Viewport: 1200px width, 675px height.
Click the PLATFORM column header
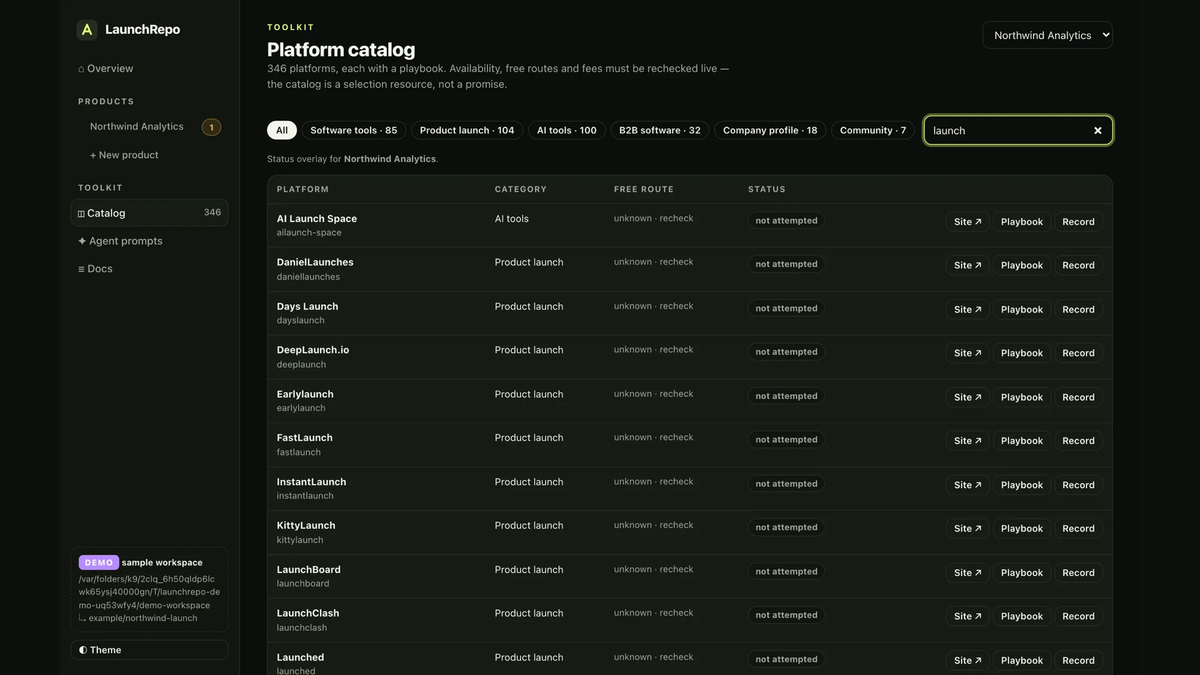(x=303, y=189)
